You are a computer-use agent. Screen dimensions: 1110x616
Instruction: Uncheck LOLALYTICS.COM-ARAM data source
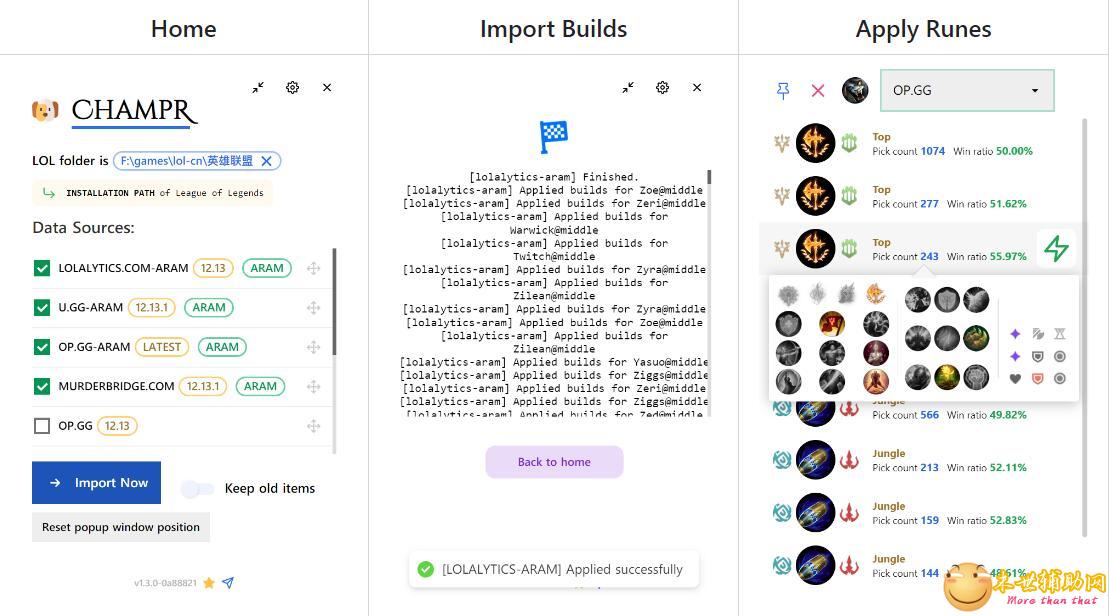coord(42,268)
